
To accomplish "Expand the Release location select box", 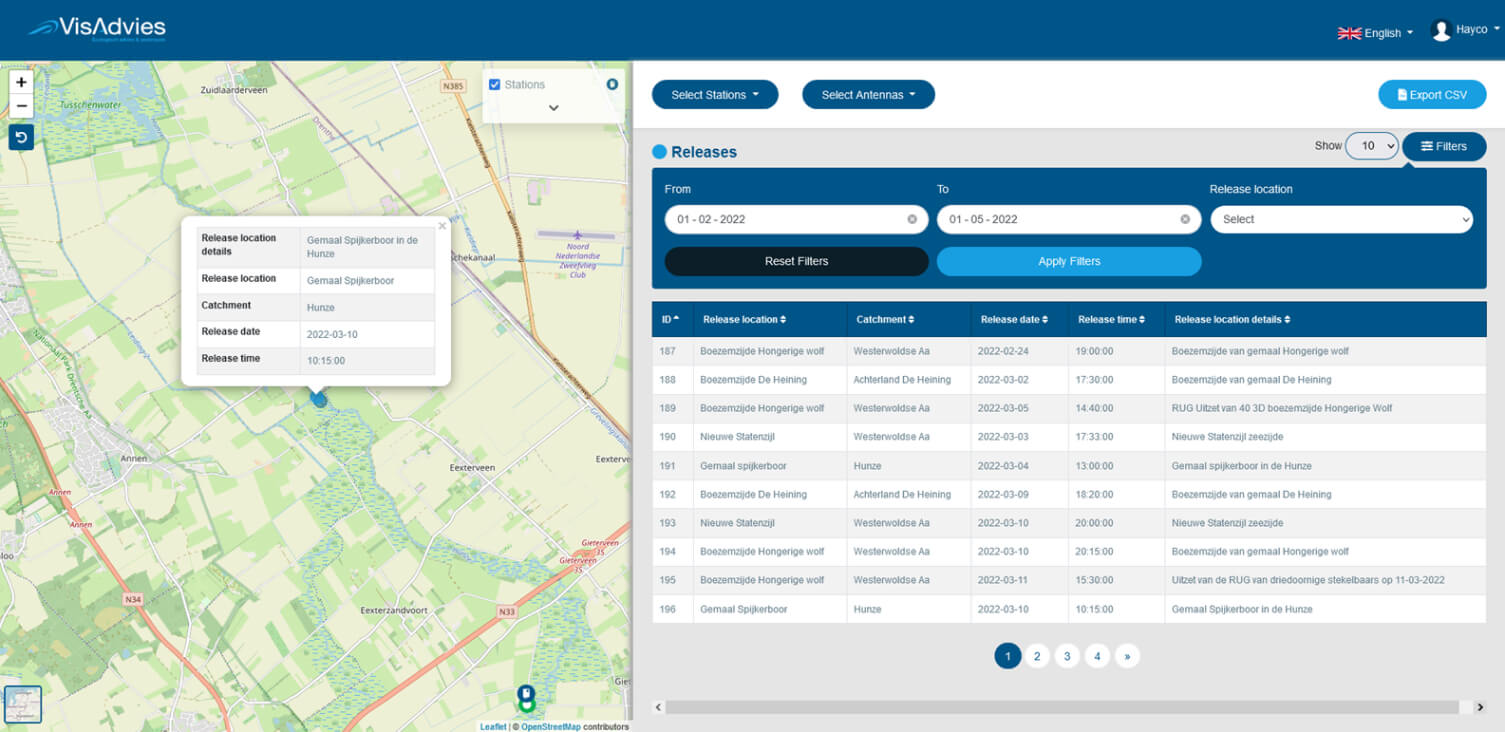I will 1341,219.
